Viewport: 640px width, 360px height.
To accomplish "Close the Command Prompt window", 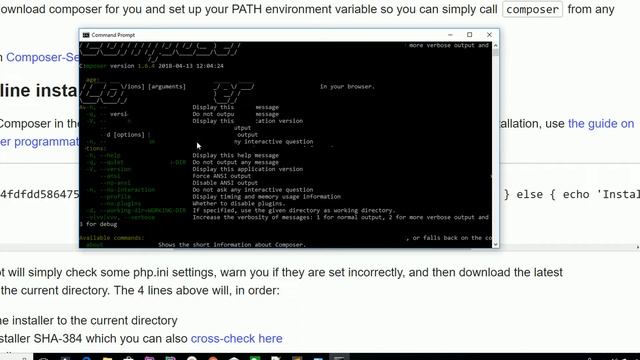I will tap(489, 35).
